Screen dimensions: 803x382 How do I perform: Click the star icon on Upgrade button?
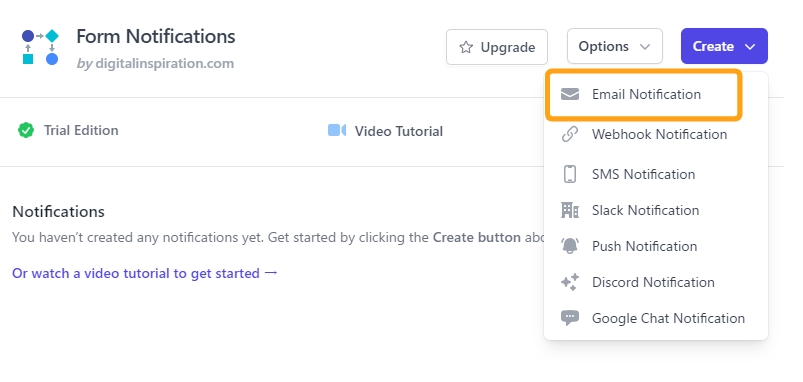[466, 48]
